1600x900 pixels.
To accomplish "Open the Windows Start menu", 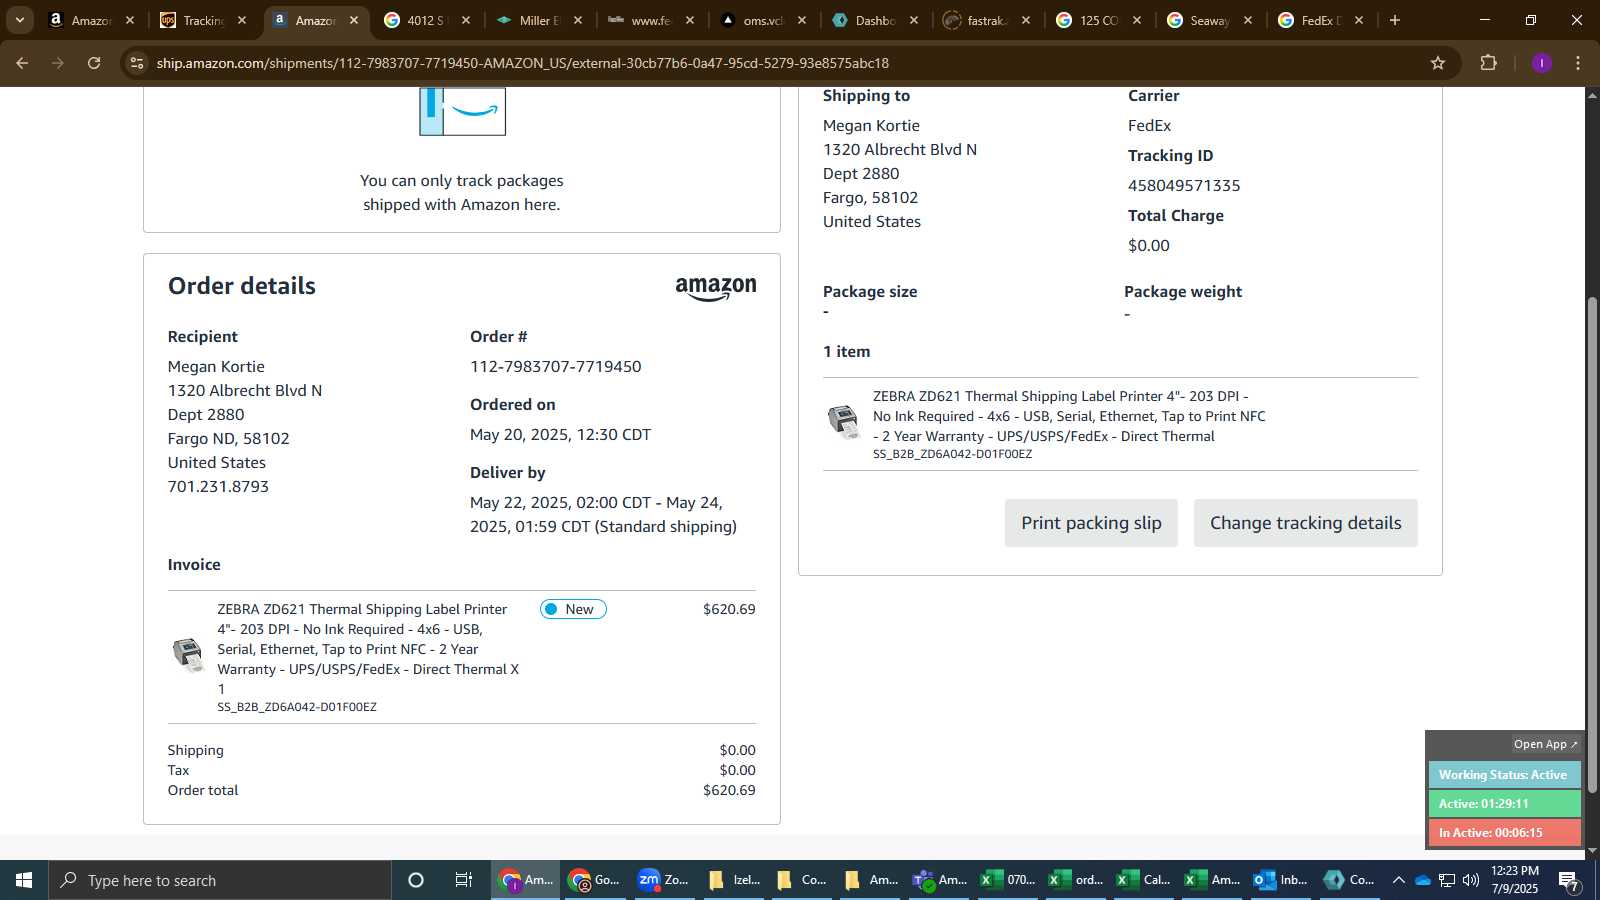I will [24, 880].
